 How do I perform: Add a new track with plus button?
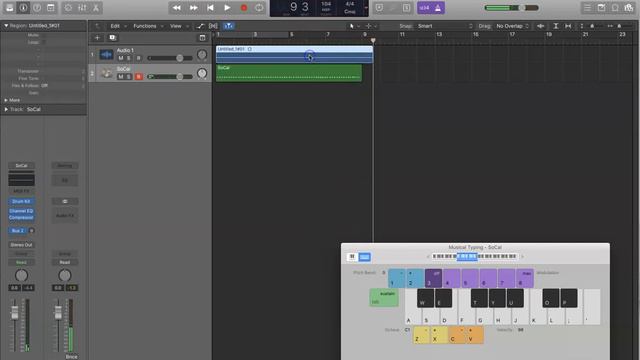97,38
